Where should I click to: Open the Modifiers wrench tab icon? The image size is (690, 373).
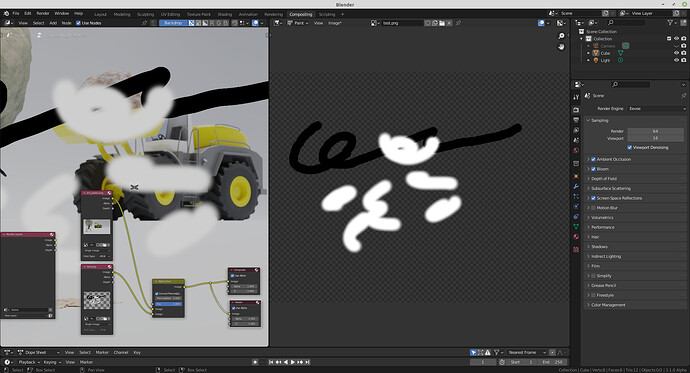[x=576, y=186]
